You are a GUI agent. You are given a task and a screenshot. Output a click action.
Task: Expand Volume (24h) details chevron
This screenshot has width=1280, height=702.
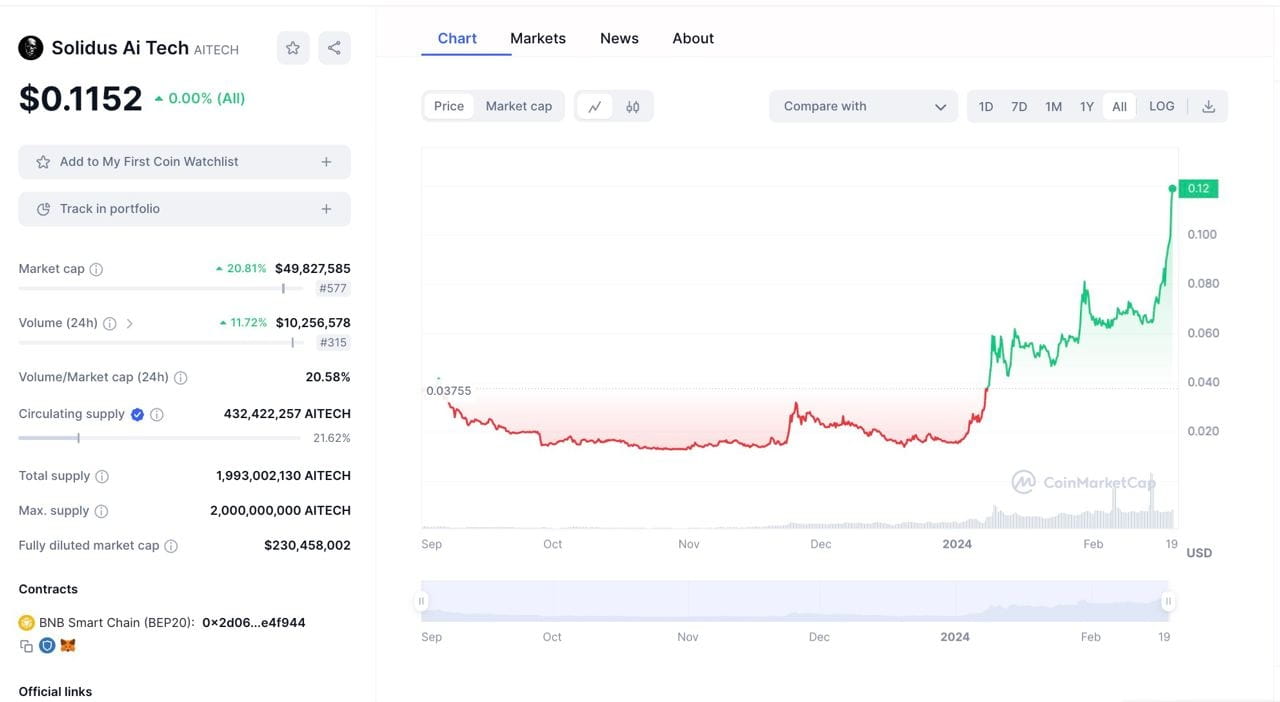130,323
